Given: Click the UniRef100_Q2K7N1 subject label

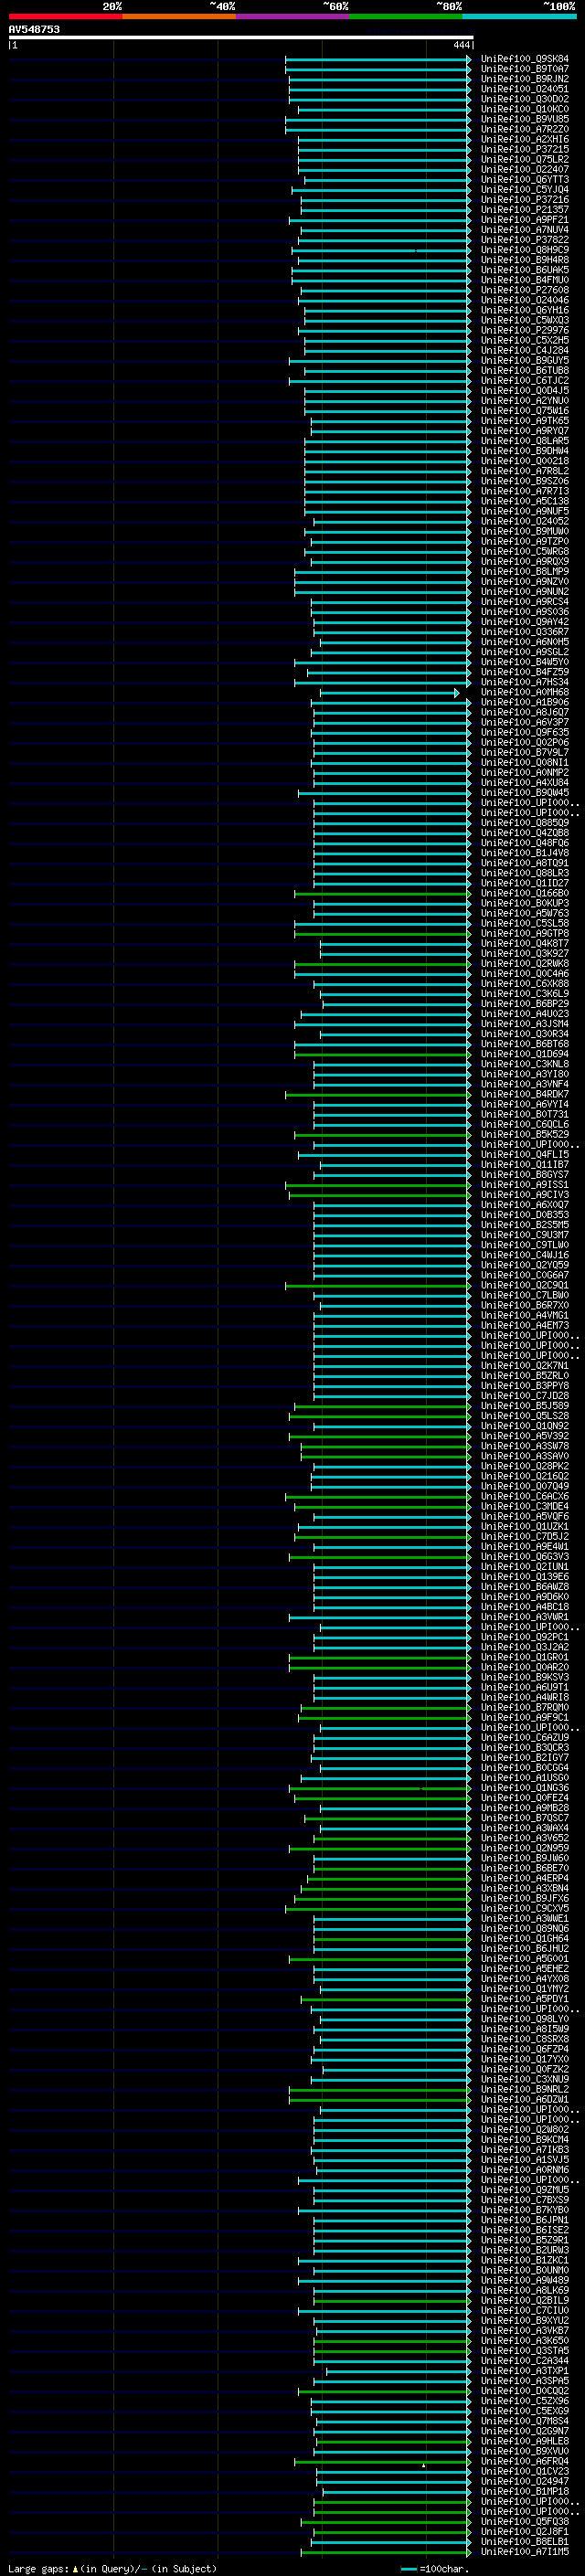Looking at the screenshot, I should click(524, 1366).
